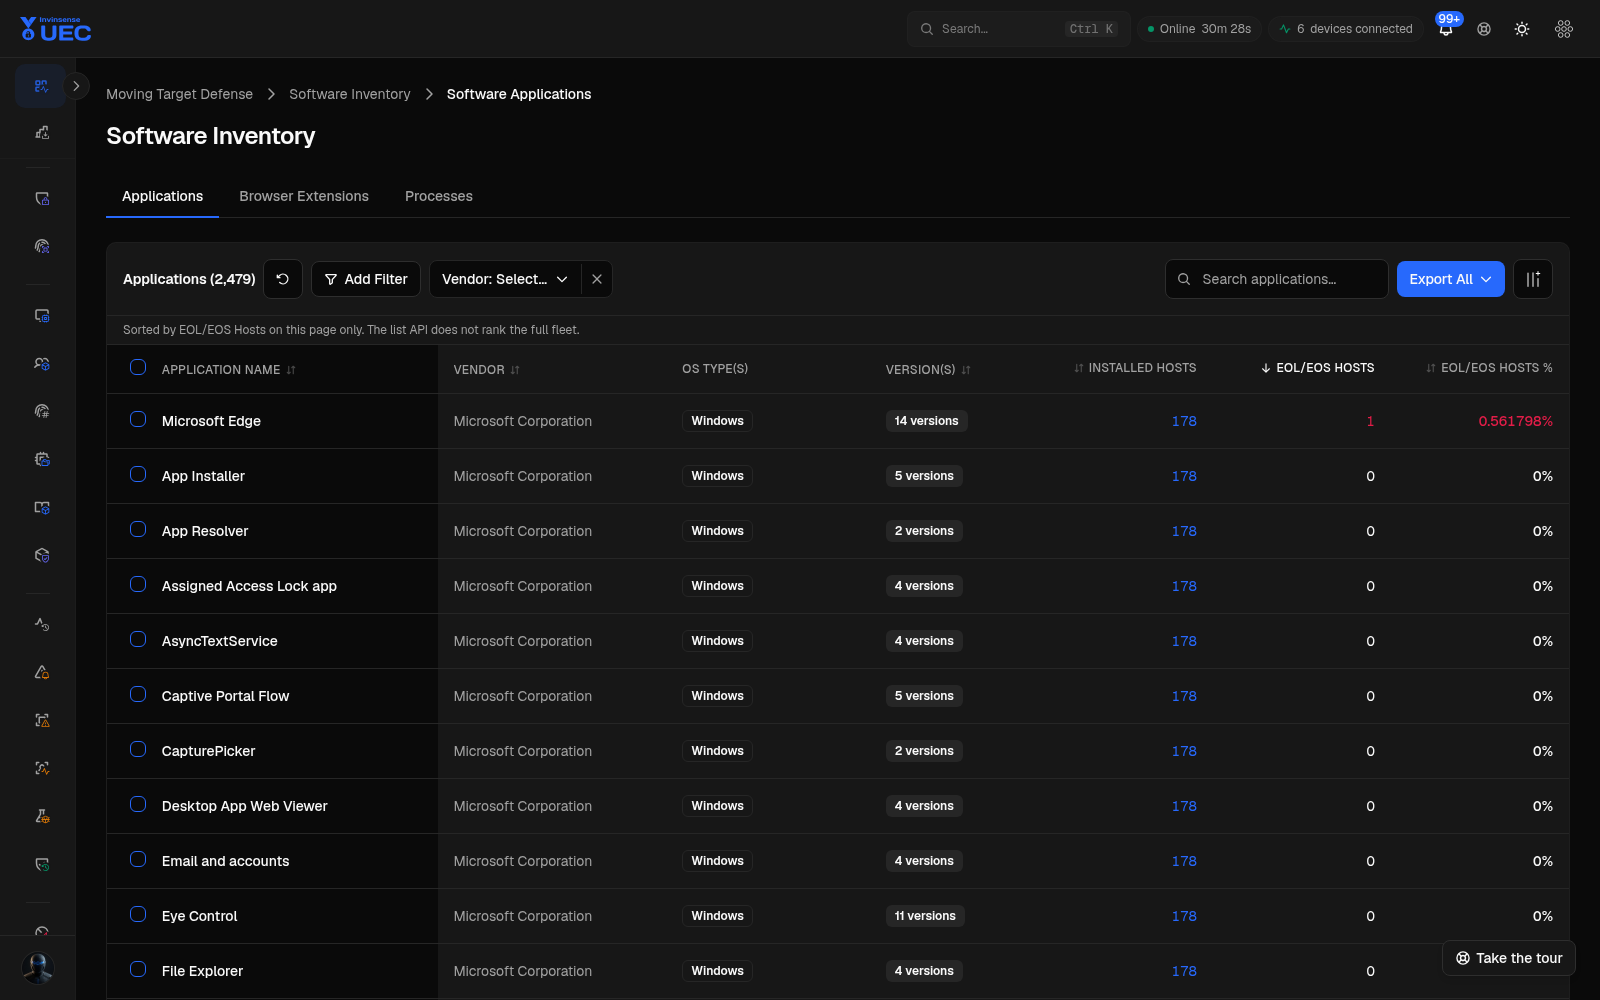Image resolution: width=1600 pixels, height=1000 pixels.
Task: Expand Eye Control 11 versions badge
Action: 925,916
